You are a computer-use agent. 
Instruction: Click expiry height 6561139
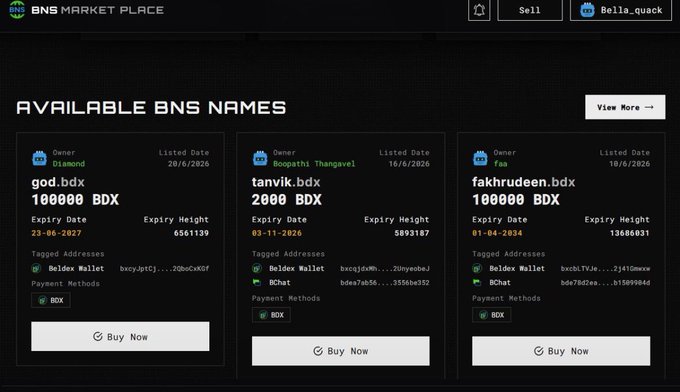[191, 233]
